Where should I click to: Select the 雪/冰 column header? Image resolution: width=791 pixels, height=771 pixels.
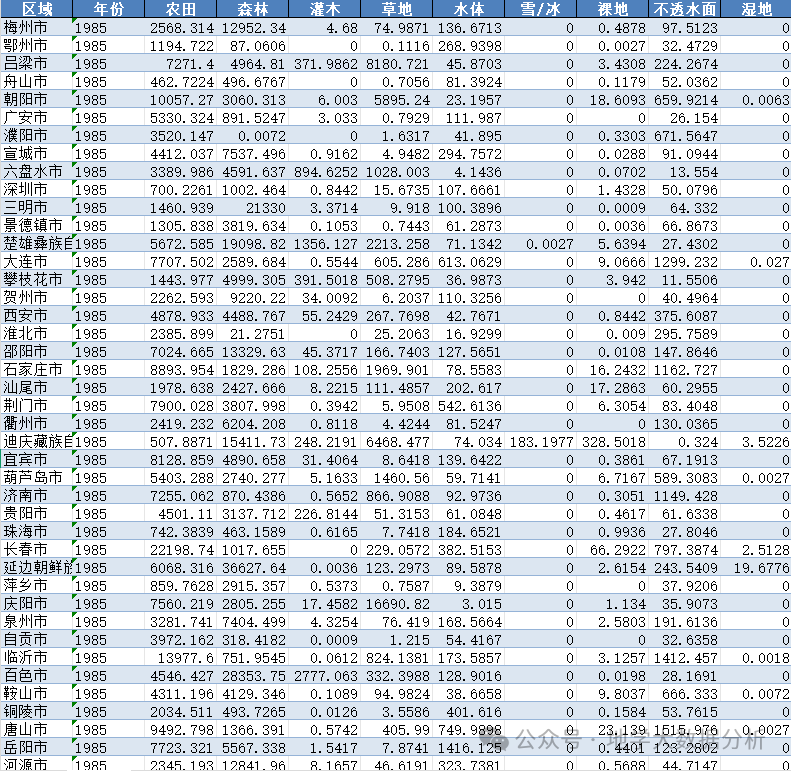[x=541, y=9]
